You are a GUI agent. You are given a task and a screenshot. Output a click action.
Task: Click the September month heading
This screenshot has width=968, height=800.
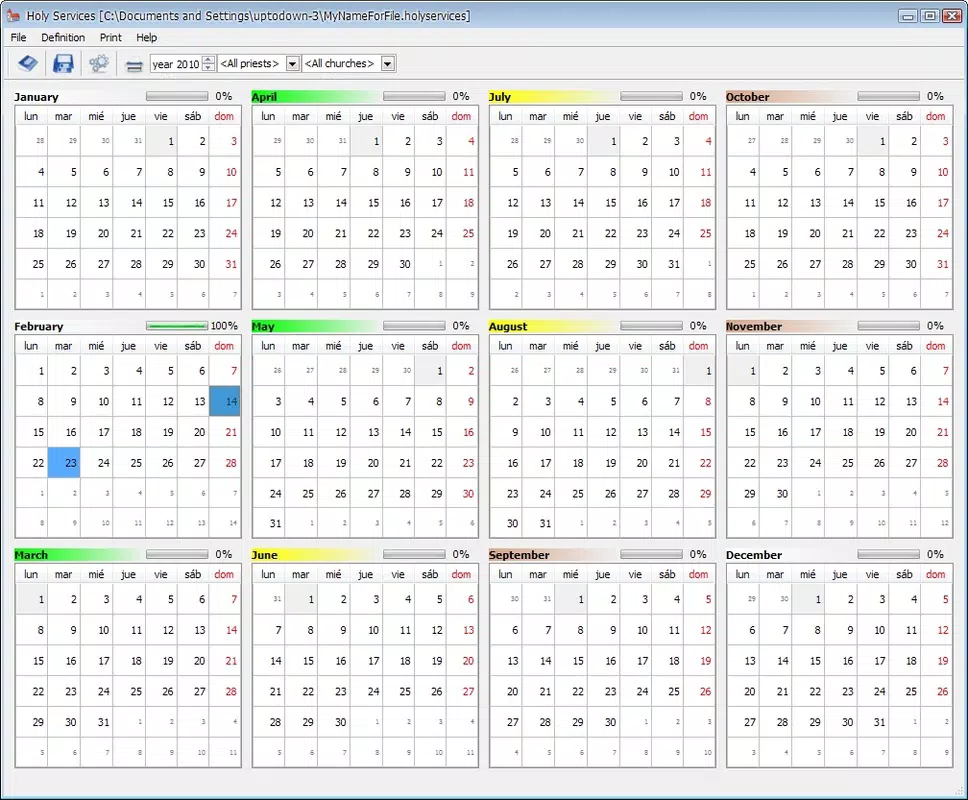coord(519,555)
